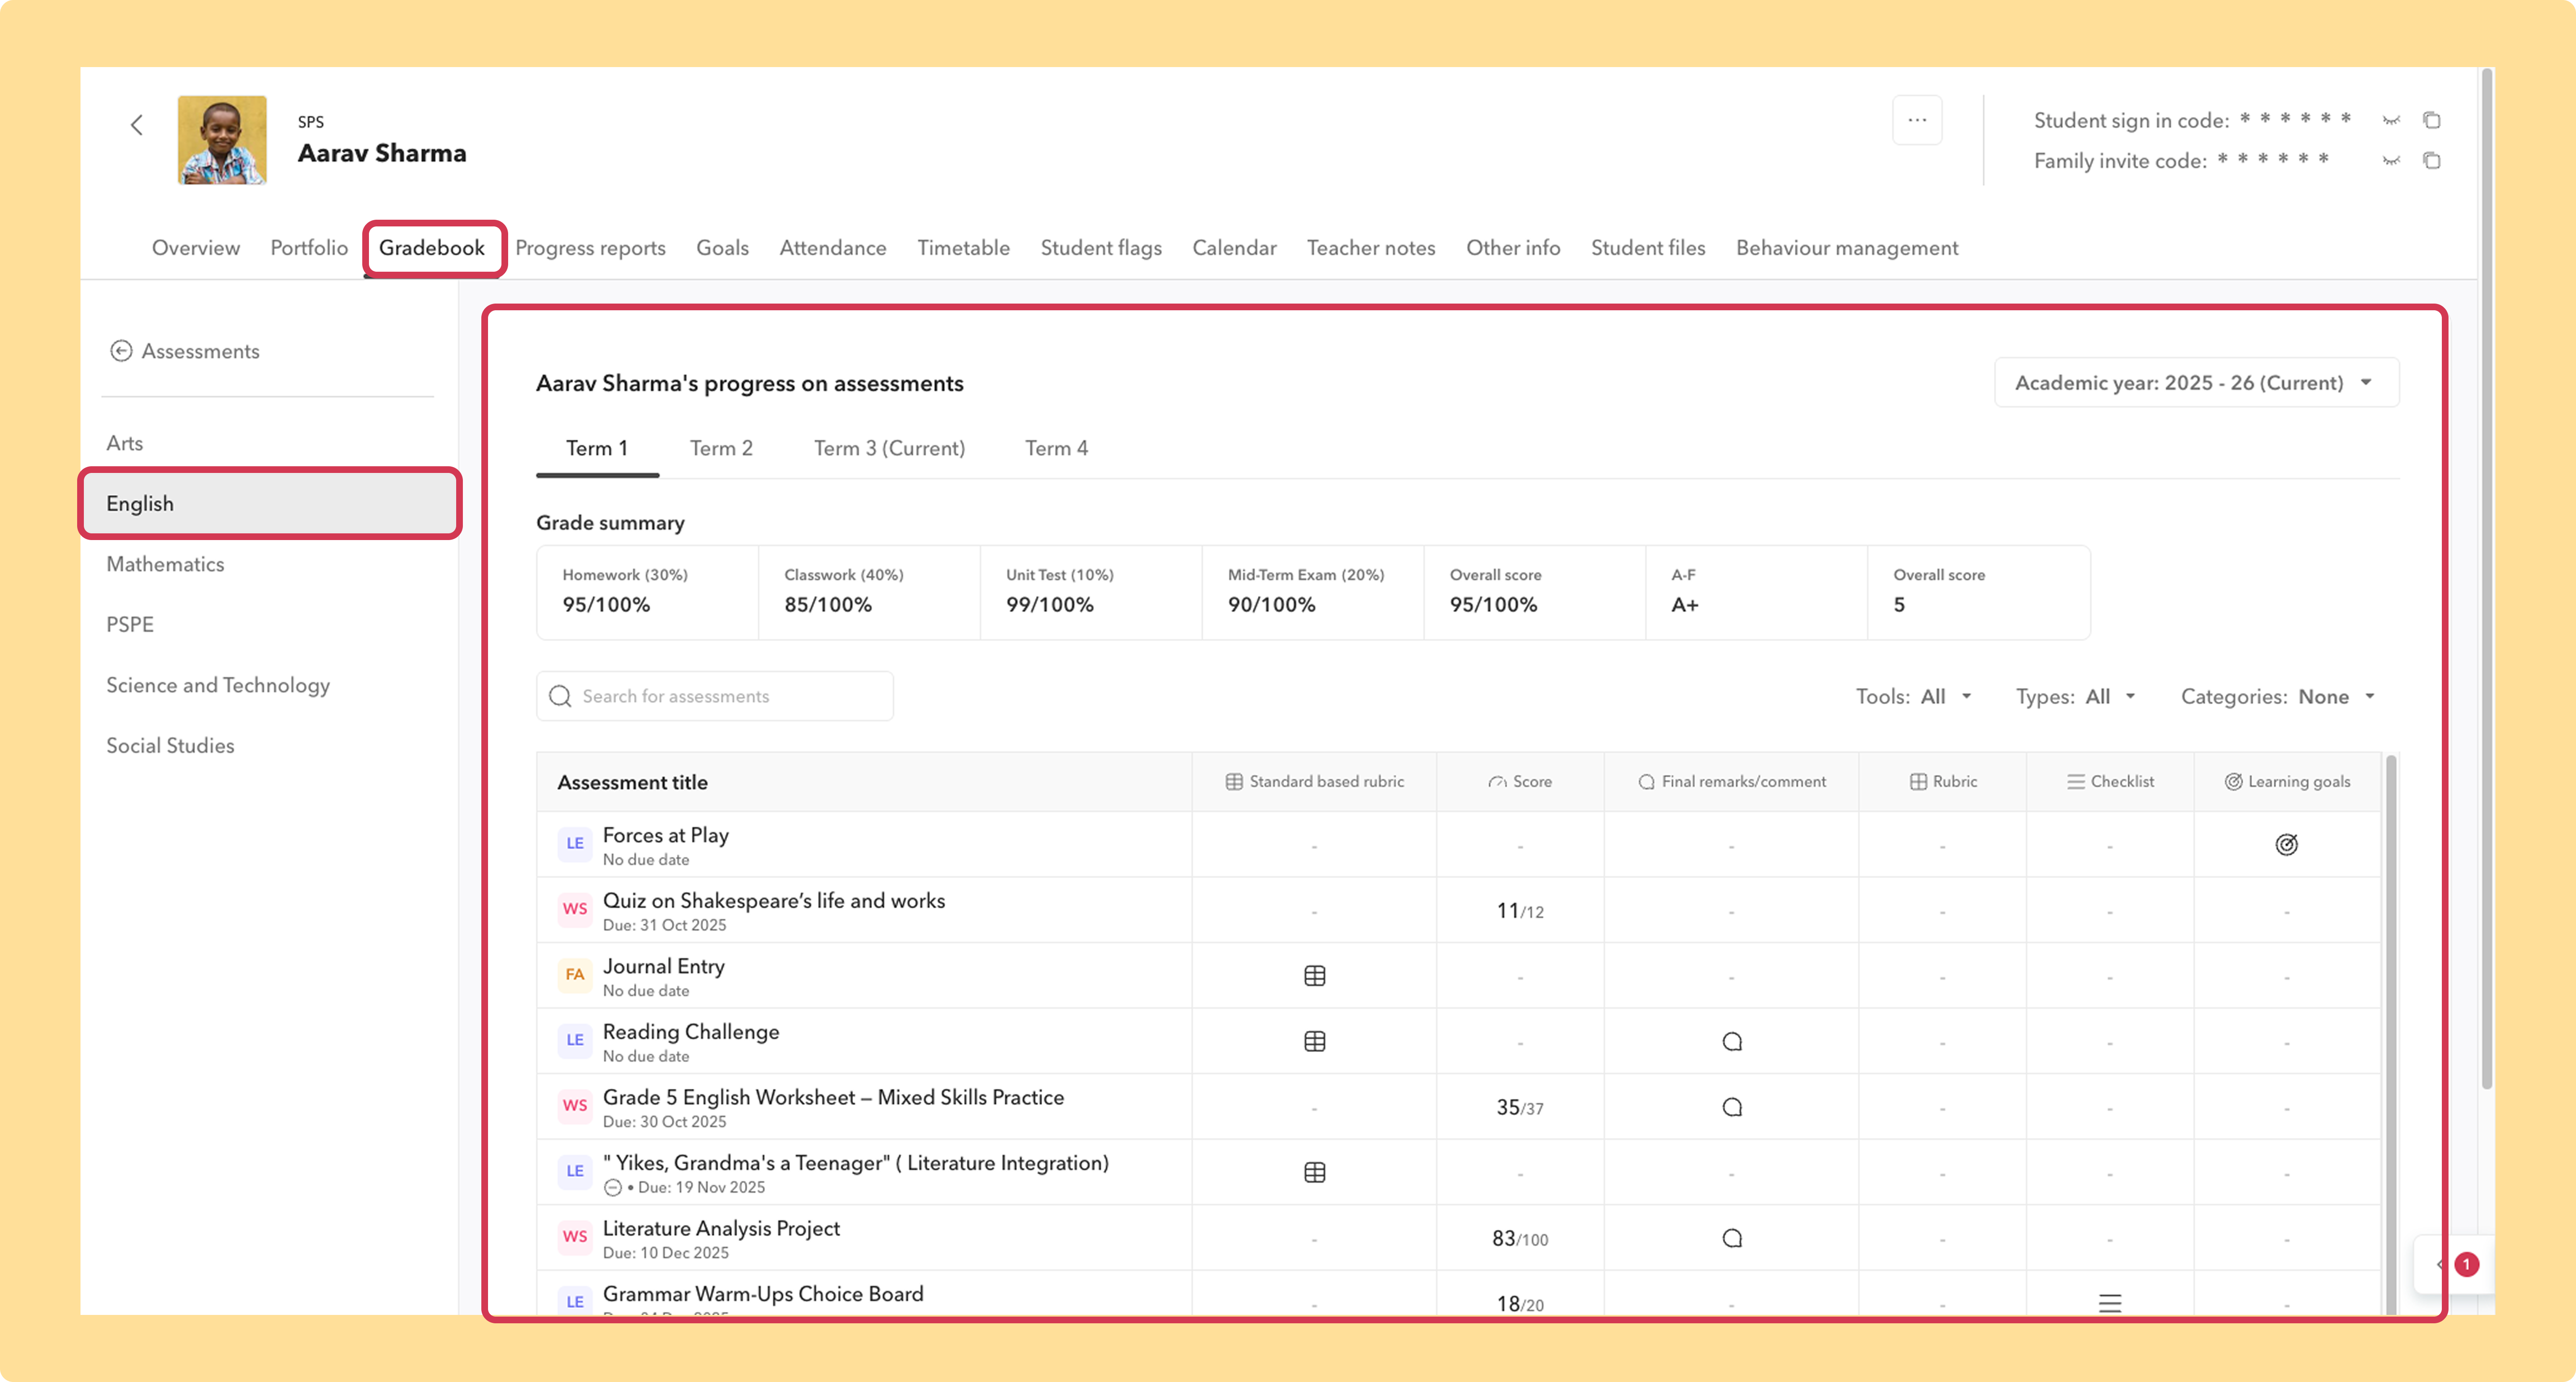2576x1382 pixels.
Task: View Grade 5 English Worksheet comment icon
Action: [x=1732, y=1107]
